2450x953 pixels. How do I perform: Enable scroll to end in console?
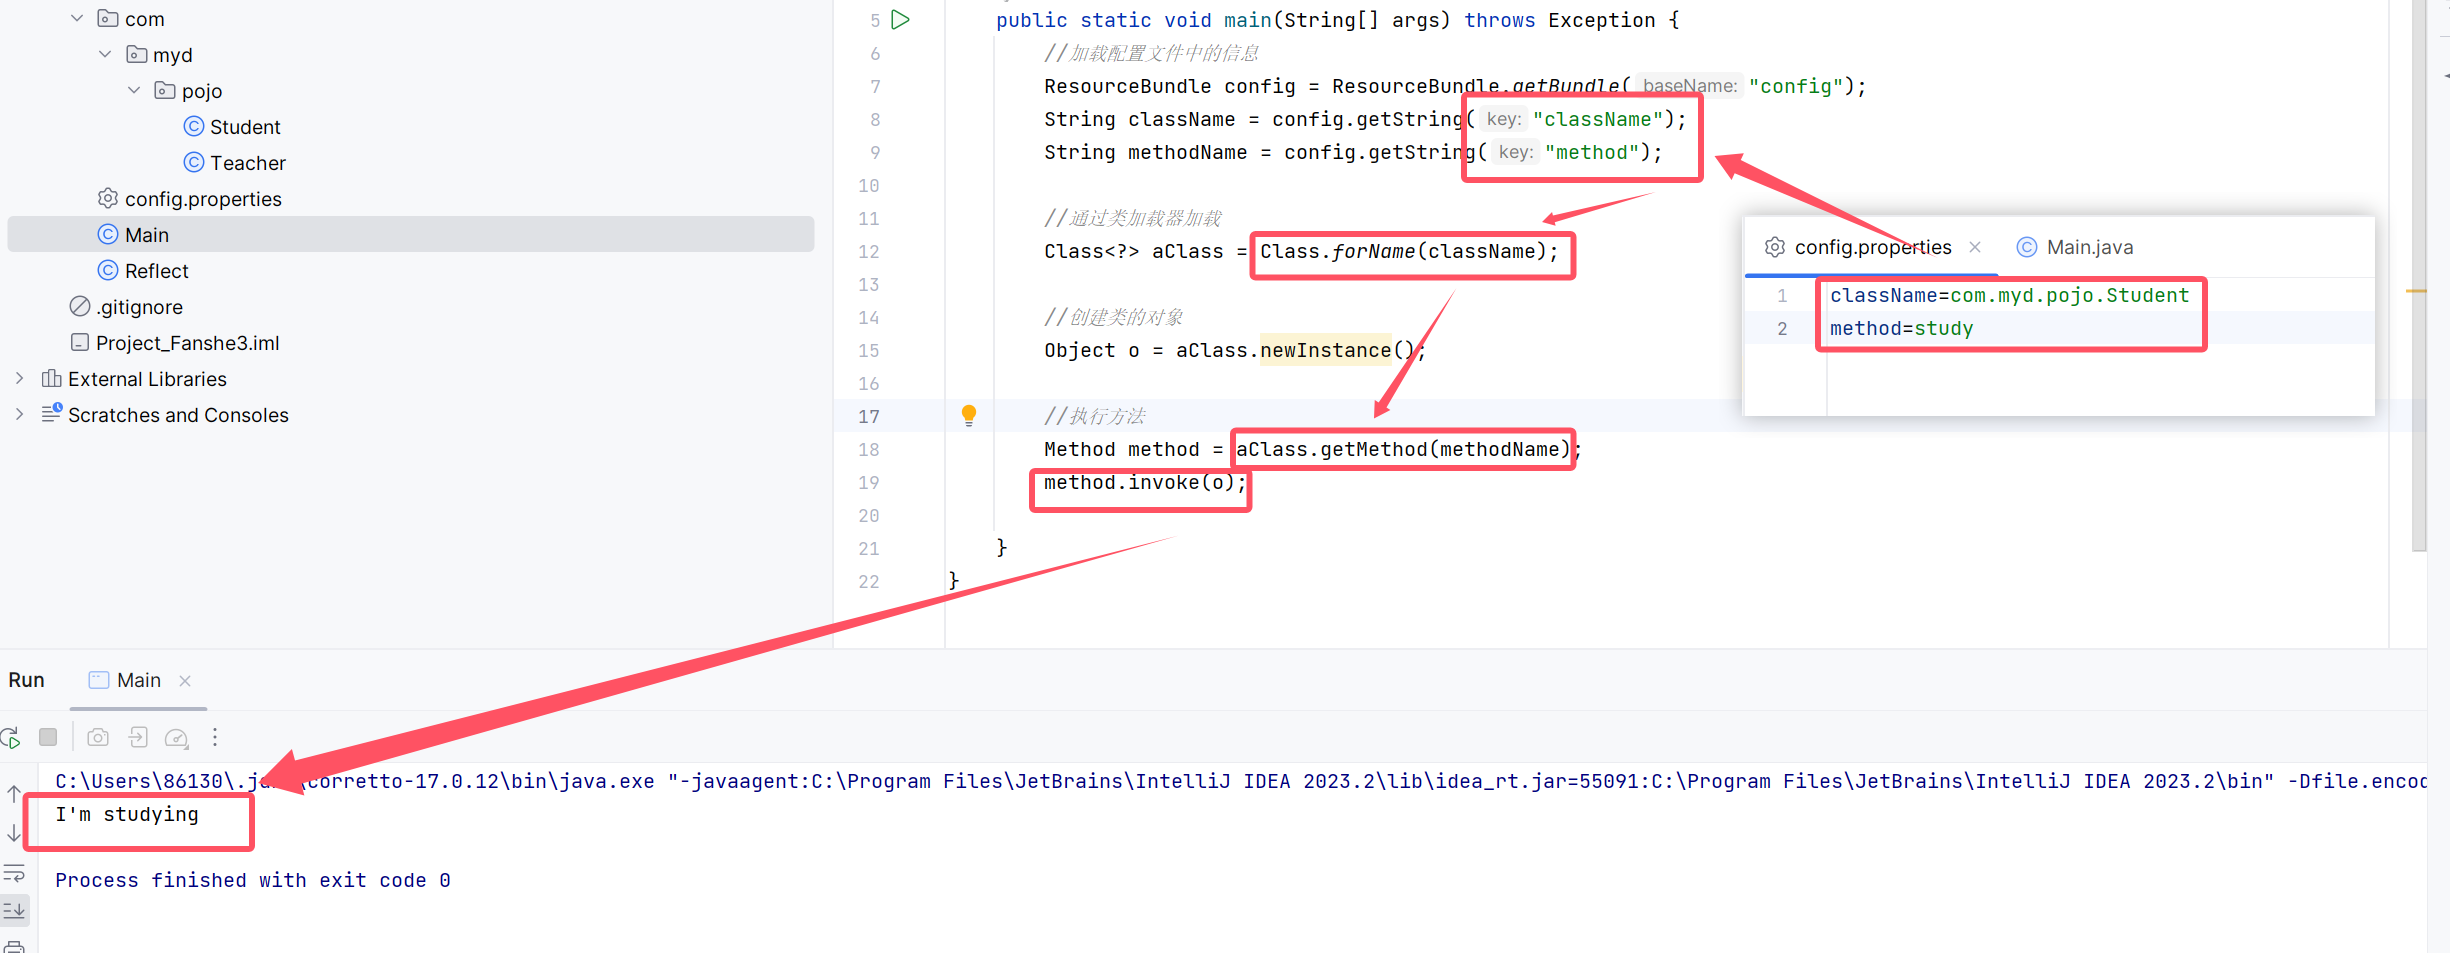pos(14,911)
